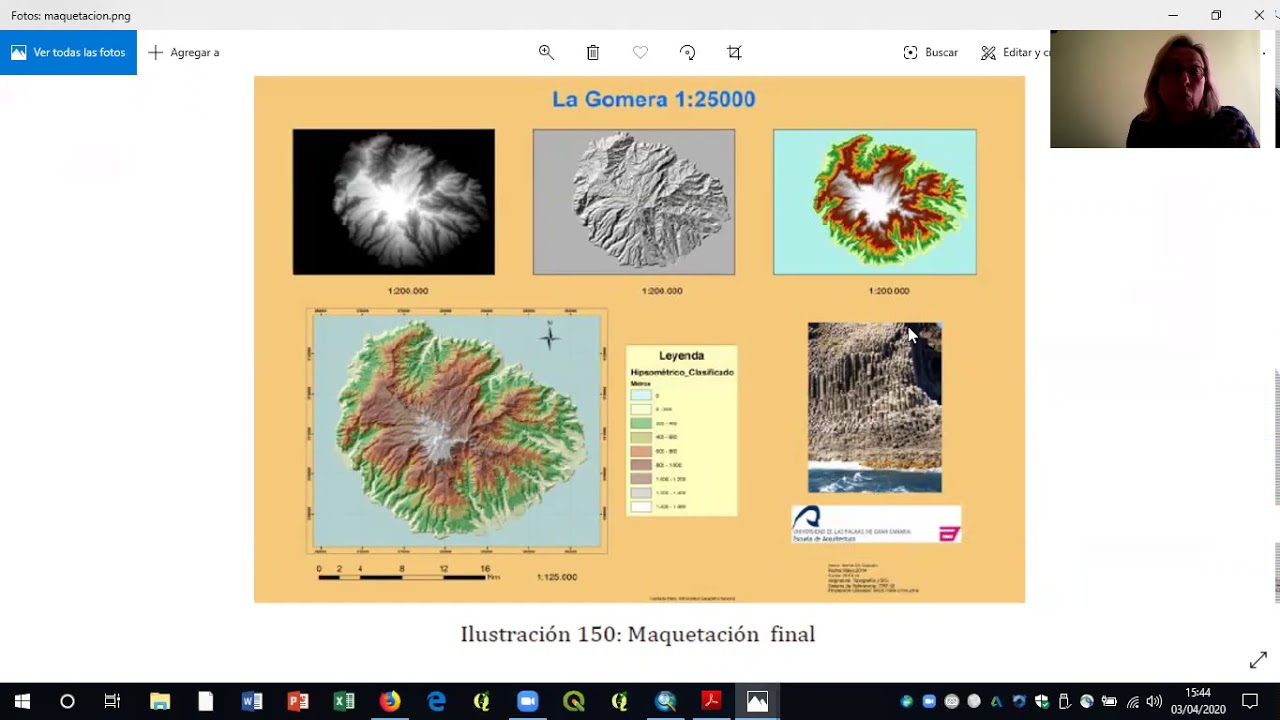Click the Cortana circle icon in taskbar

pos(67,701)
